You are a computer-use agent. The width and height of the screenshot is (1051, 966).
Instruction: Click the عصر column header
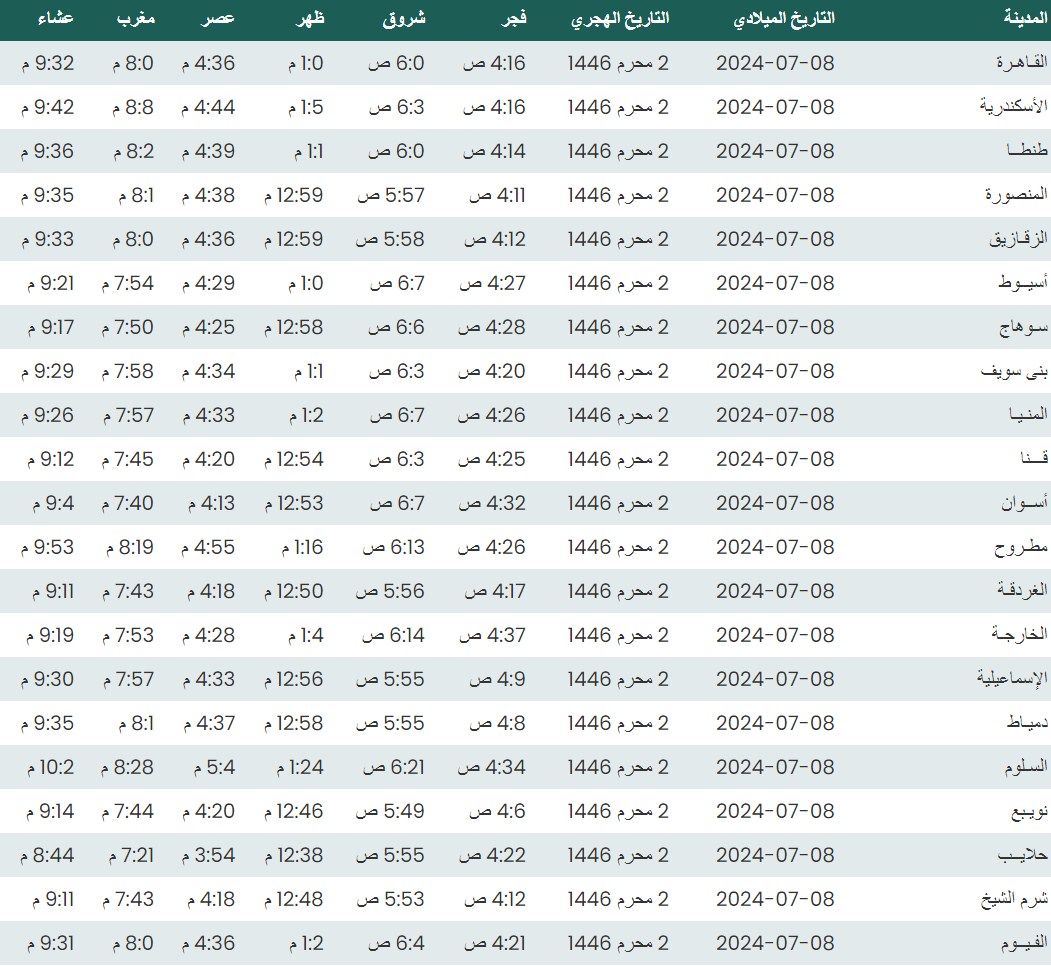click(219, 19)
